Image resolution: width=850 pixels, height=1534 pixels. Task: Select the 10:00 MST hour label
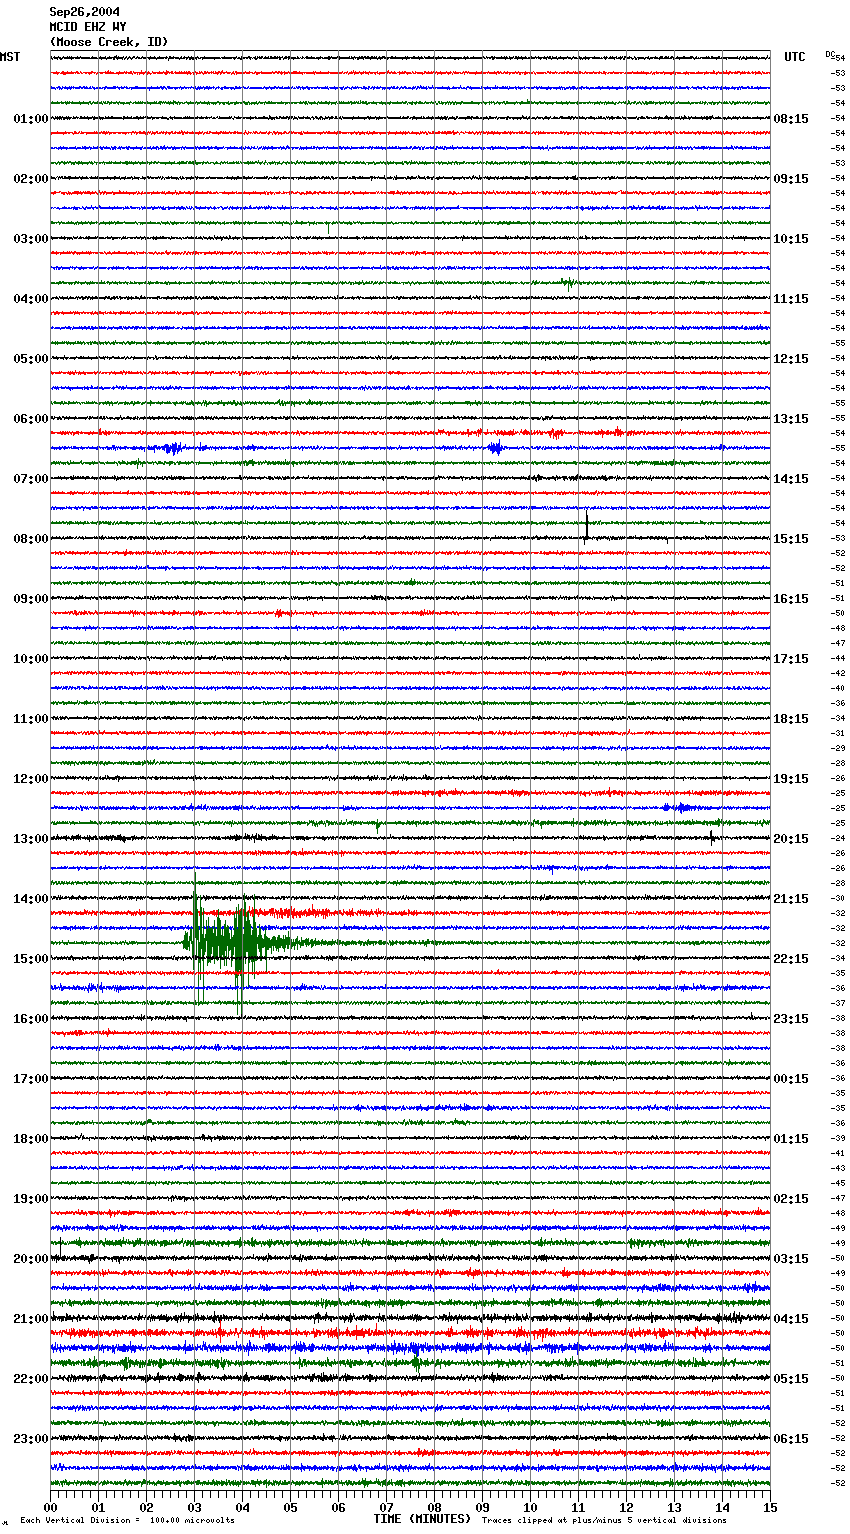(x=31, y=659)
